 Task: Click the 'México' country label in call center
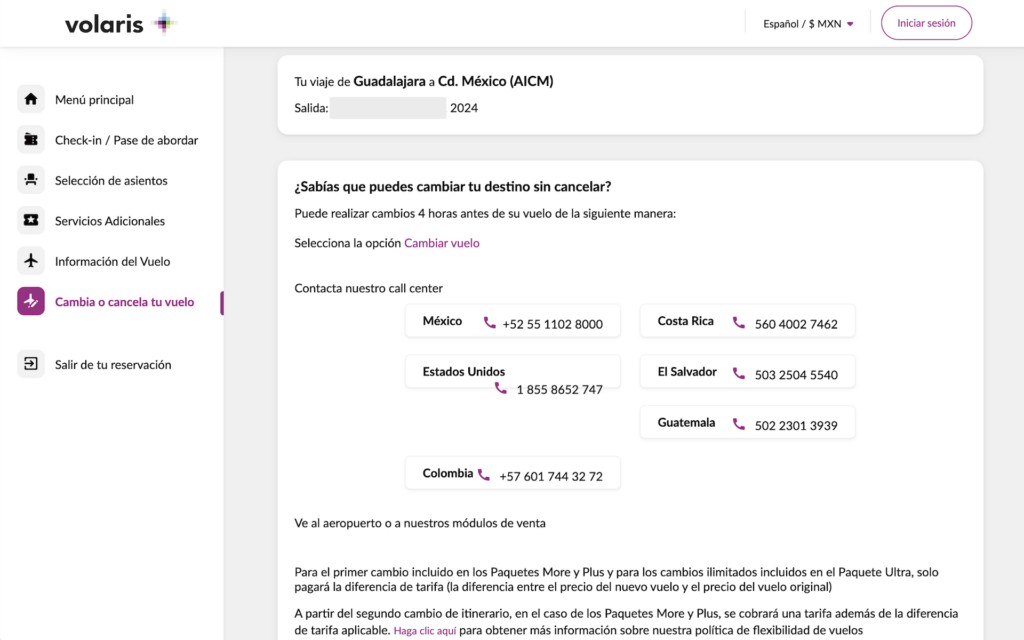442,321
